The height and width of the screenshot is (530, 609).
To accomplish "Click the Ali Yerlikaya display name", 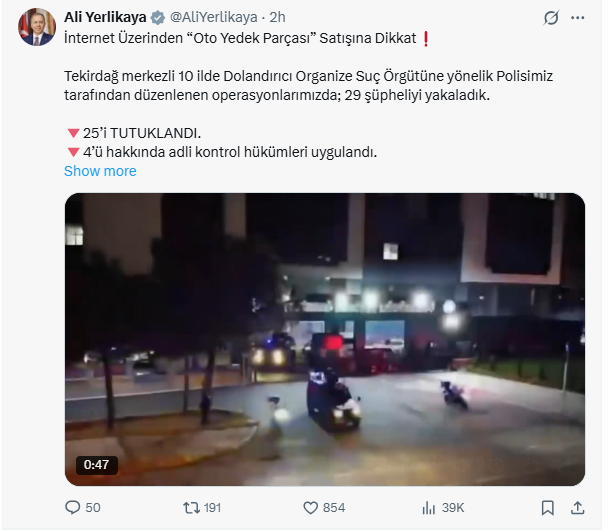I will click(105, 17).
